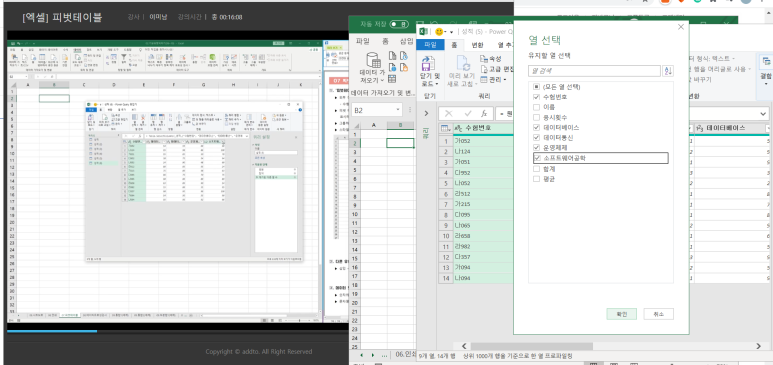Click the cancel X icon in formula bar
Viewport: 773px width, 365px height.
click(x=448, y=113)
